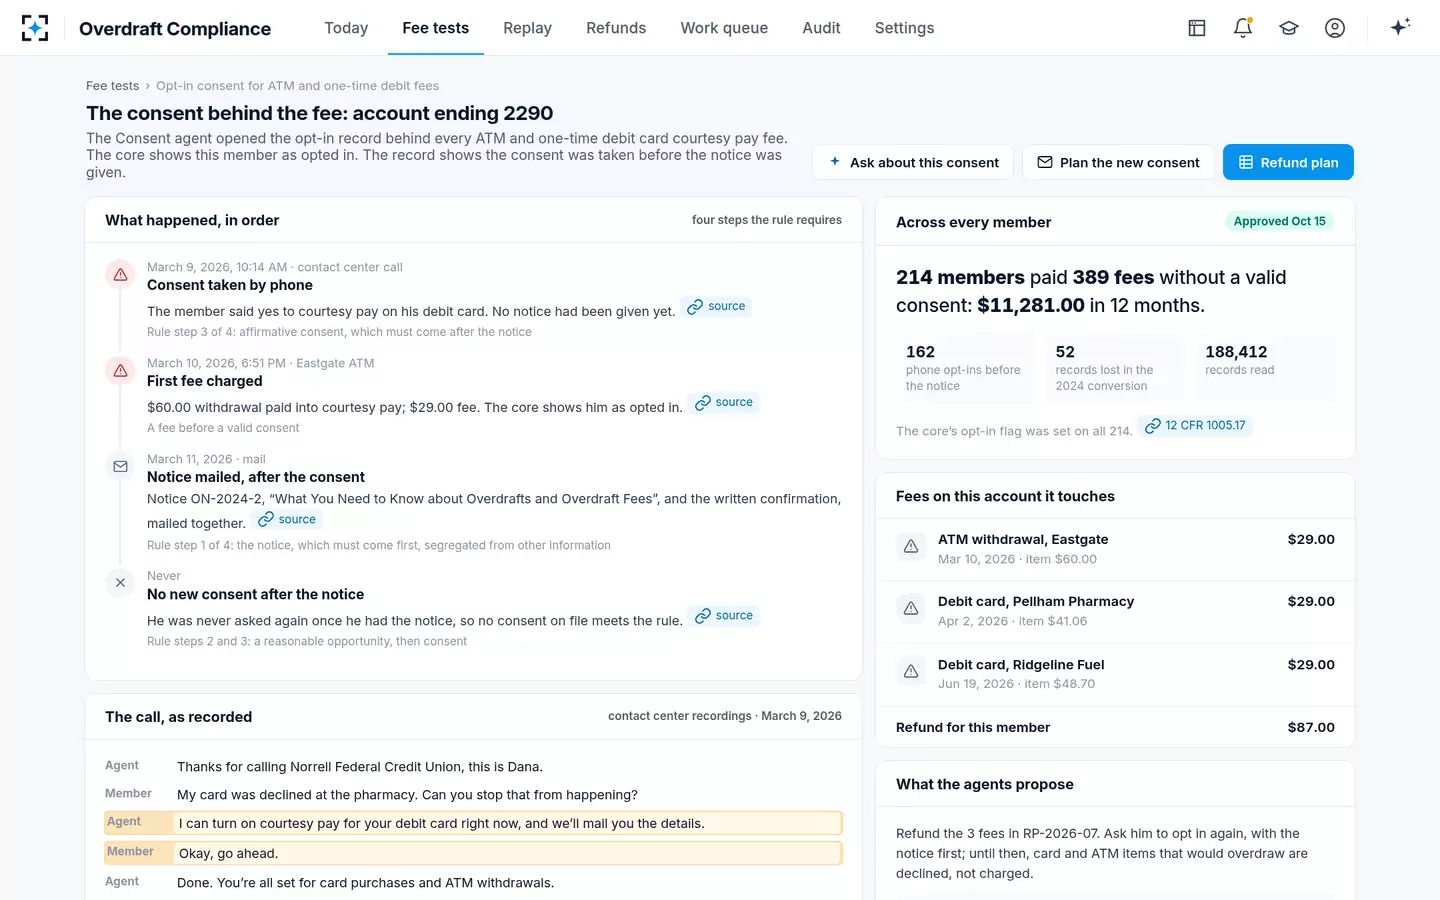This screenshot has width=1440, height=900.
Task: Click 'Refund for this member' total row
Action: tap(1115, 727)
